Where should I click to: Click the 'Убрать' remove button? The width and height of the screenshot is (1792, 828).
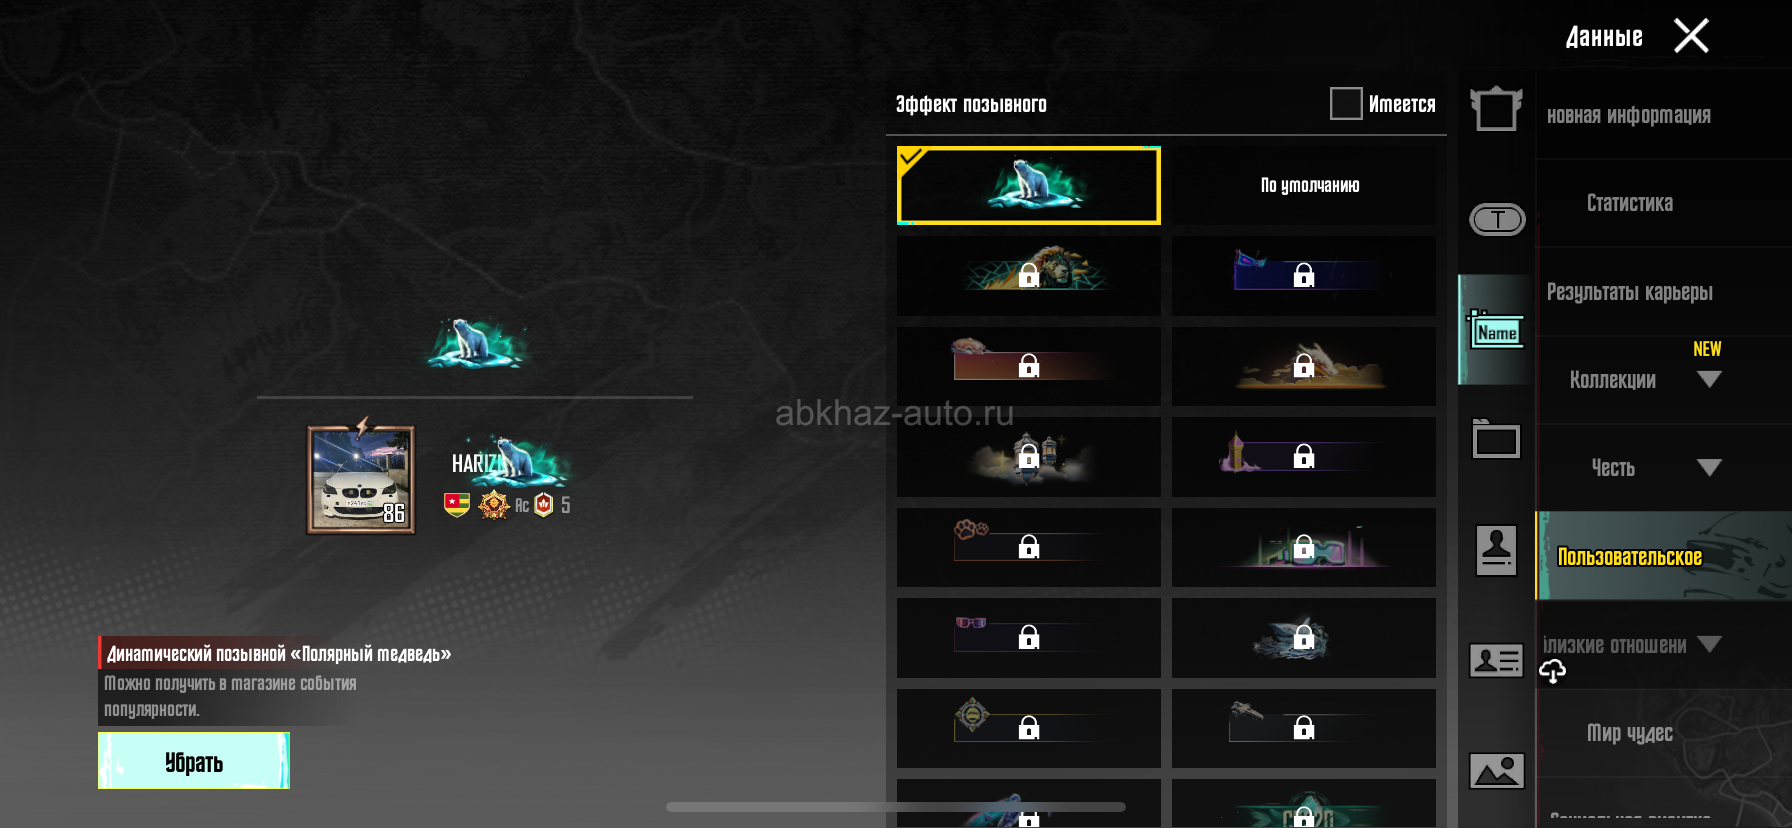(x=194, y=761)
